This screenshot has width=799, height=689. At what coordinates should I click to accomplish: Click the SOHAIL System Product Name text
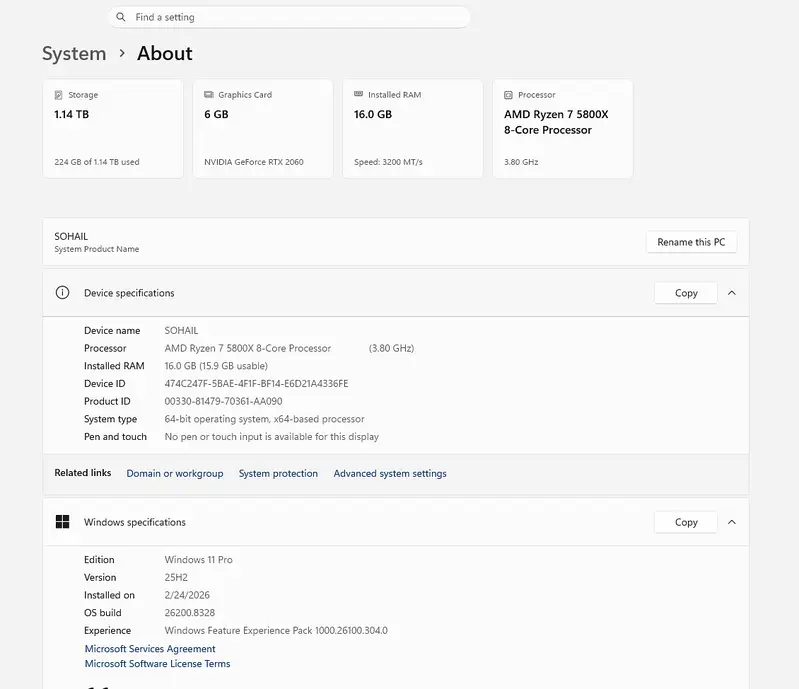coord(97,242)
